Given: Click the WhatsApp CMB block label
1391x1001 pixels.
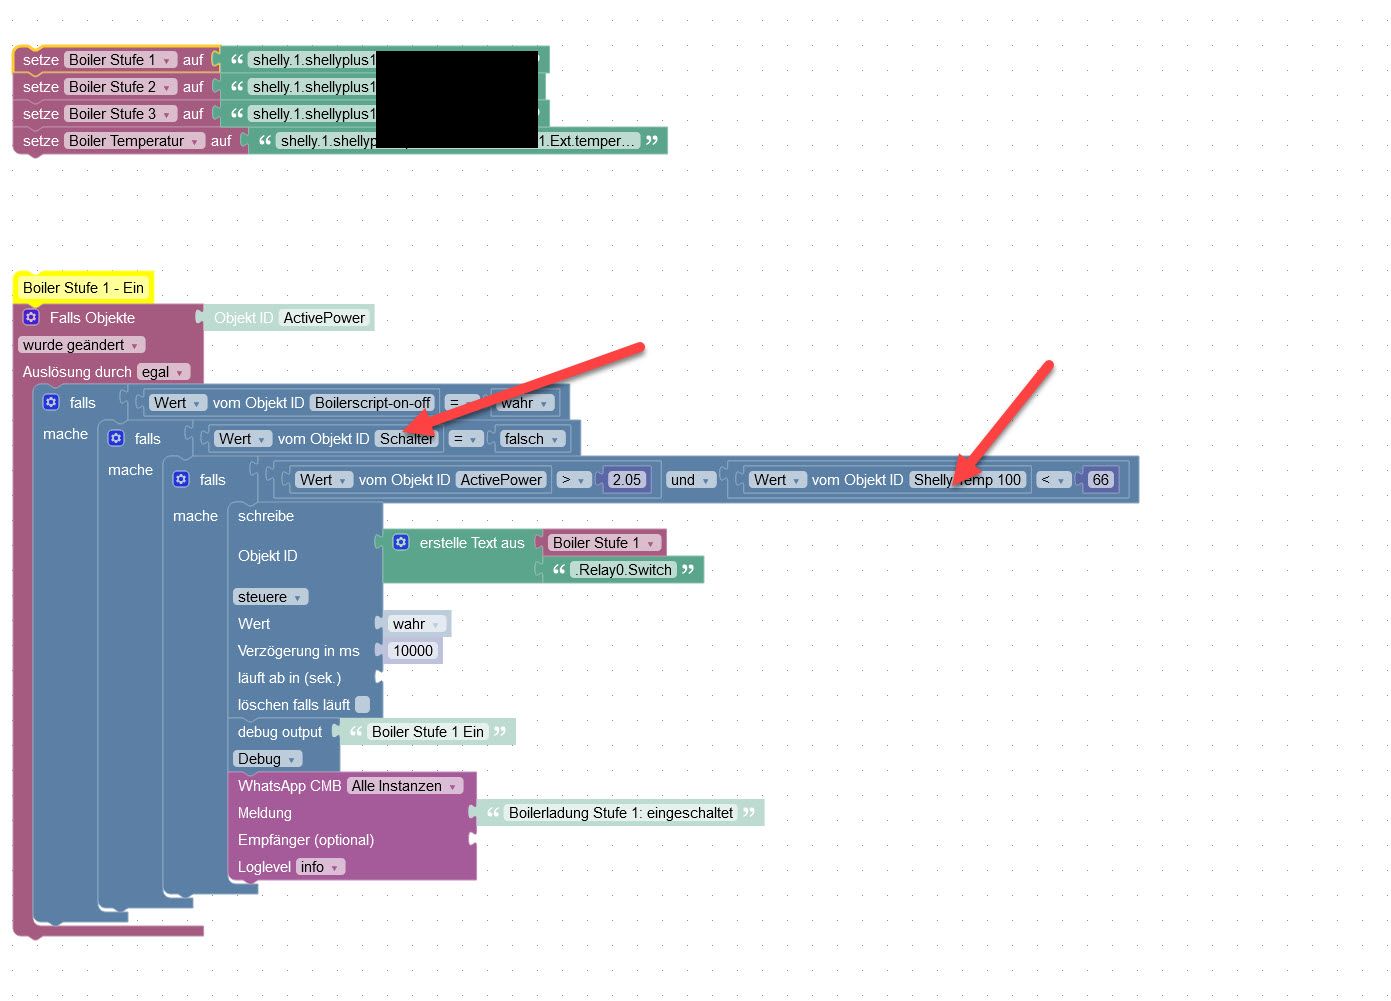Looking at the screenshot, I should tap(289, 786).
